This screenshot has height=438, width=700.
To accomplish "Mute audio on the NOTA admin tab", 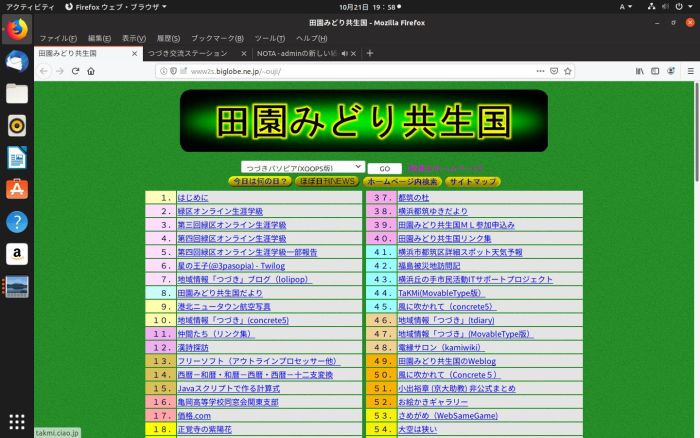I will 344,53.
